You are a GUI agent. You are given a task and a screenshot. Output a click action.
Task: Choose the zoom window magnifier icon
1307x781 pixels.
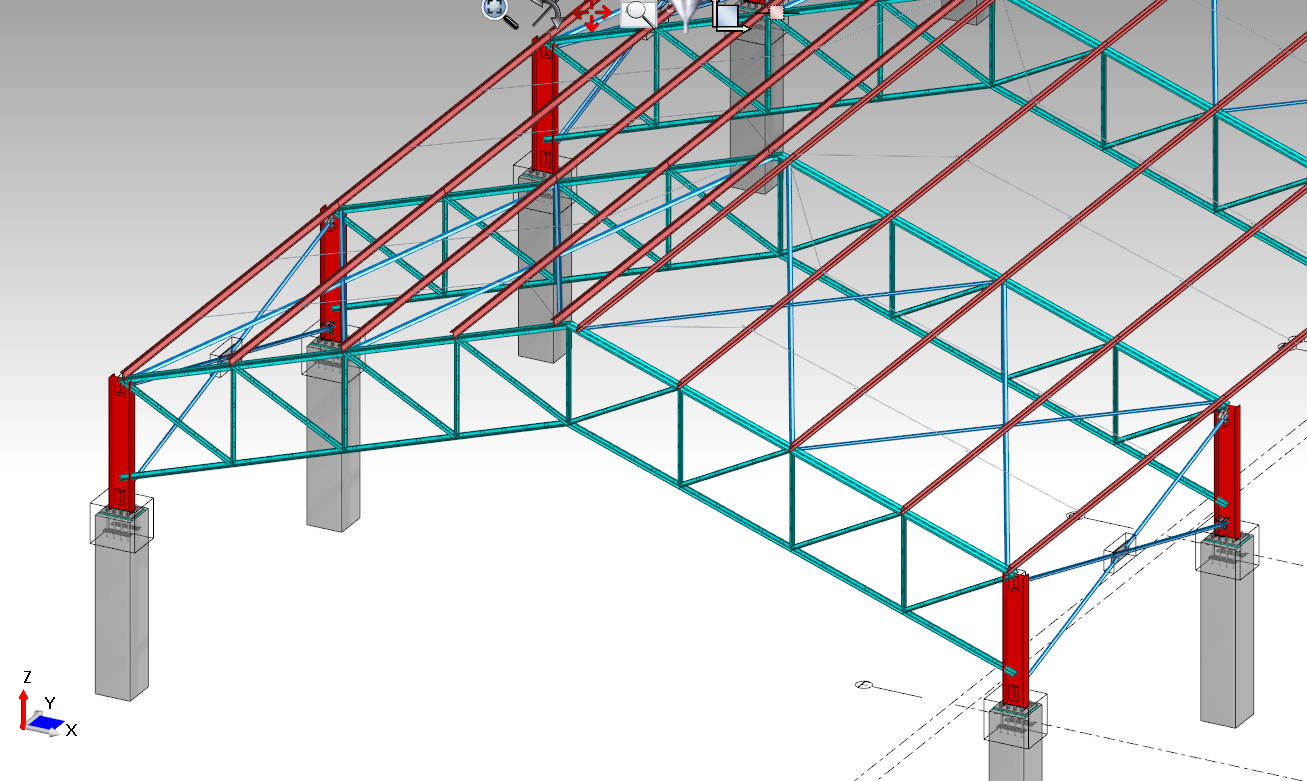click(638, 14)
